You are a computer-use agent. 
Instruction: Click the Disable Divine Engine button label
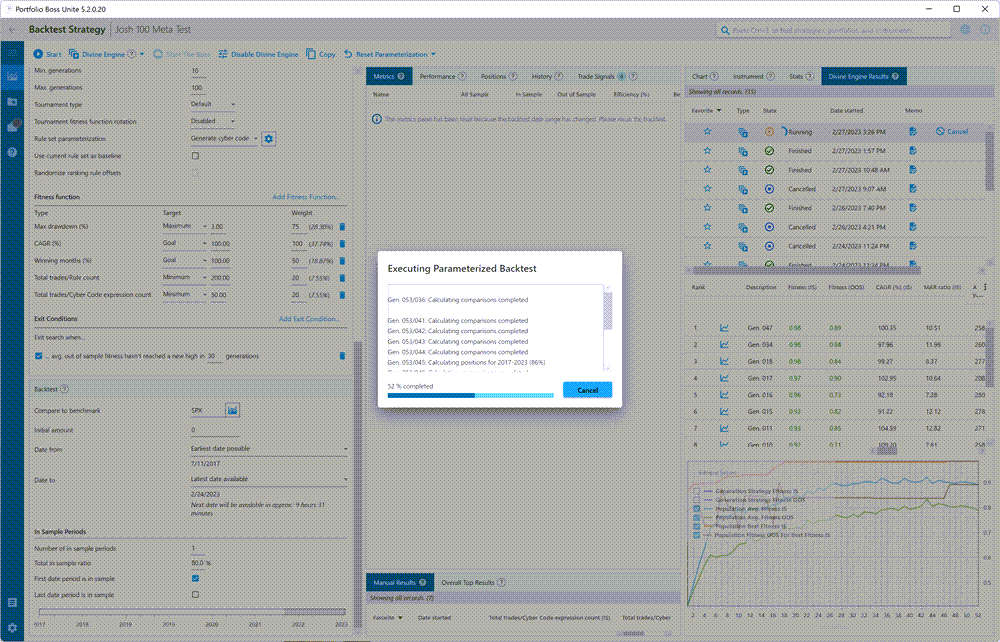click(x=265, y=54)
